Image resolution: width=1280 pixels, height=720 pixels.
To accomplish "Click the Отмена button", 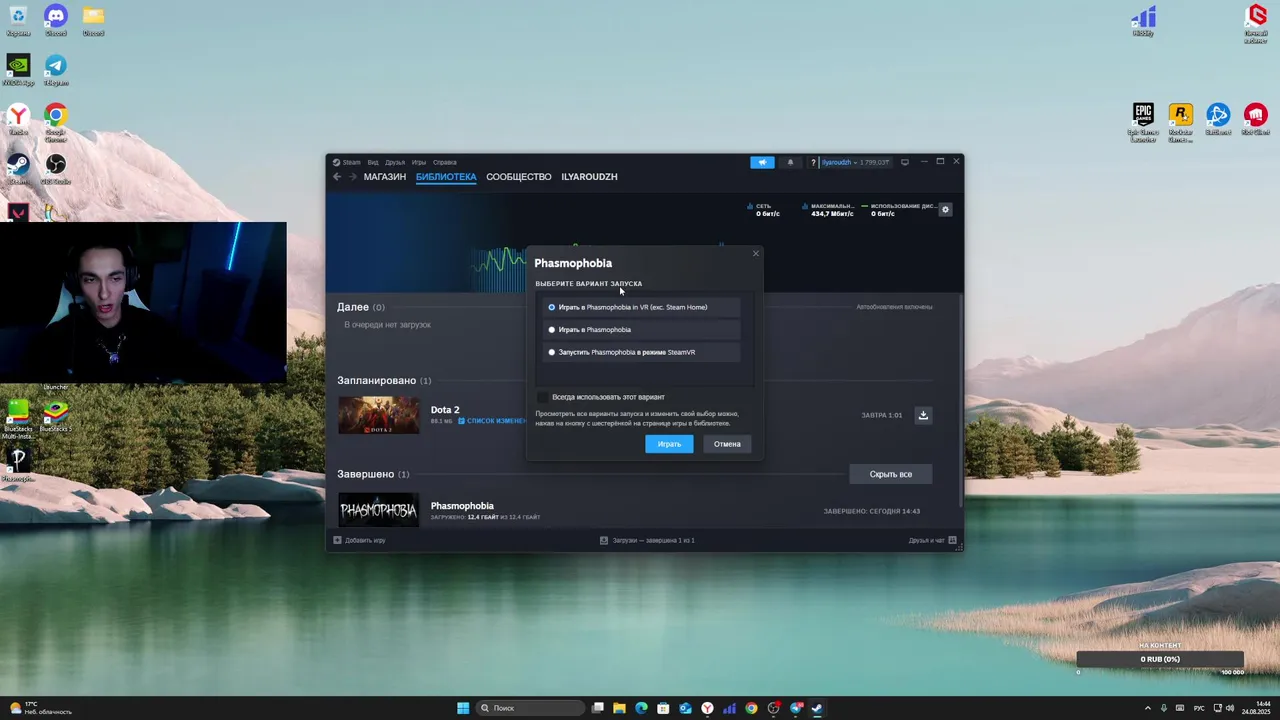I will [x=727, y=444].
